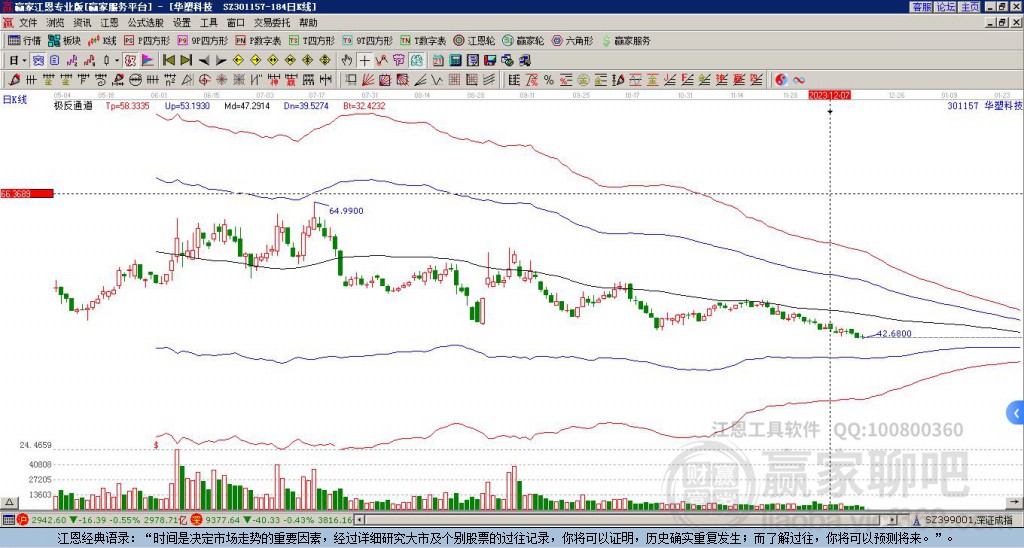Click the black right-arrow move icon

[x=221, y=60]
